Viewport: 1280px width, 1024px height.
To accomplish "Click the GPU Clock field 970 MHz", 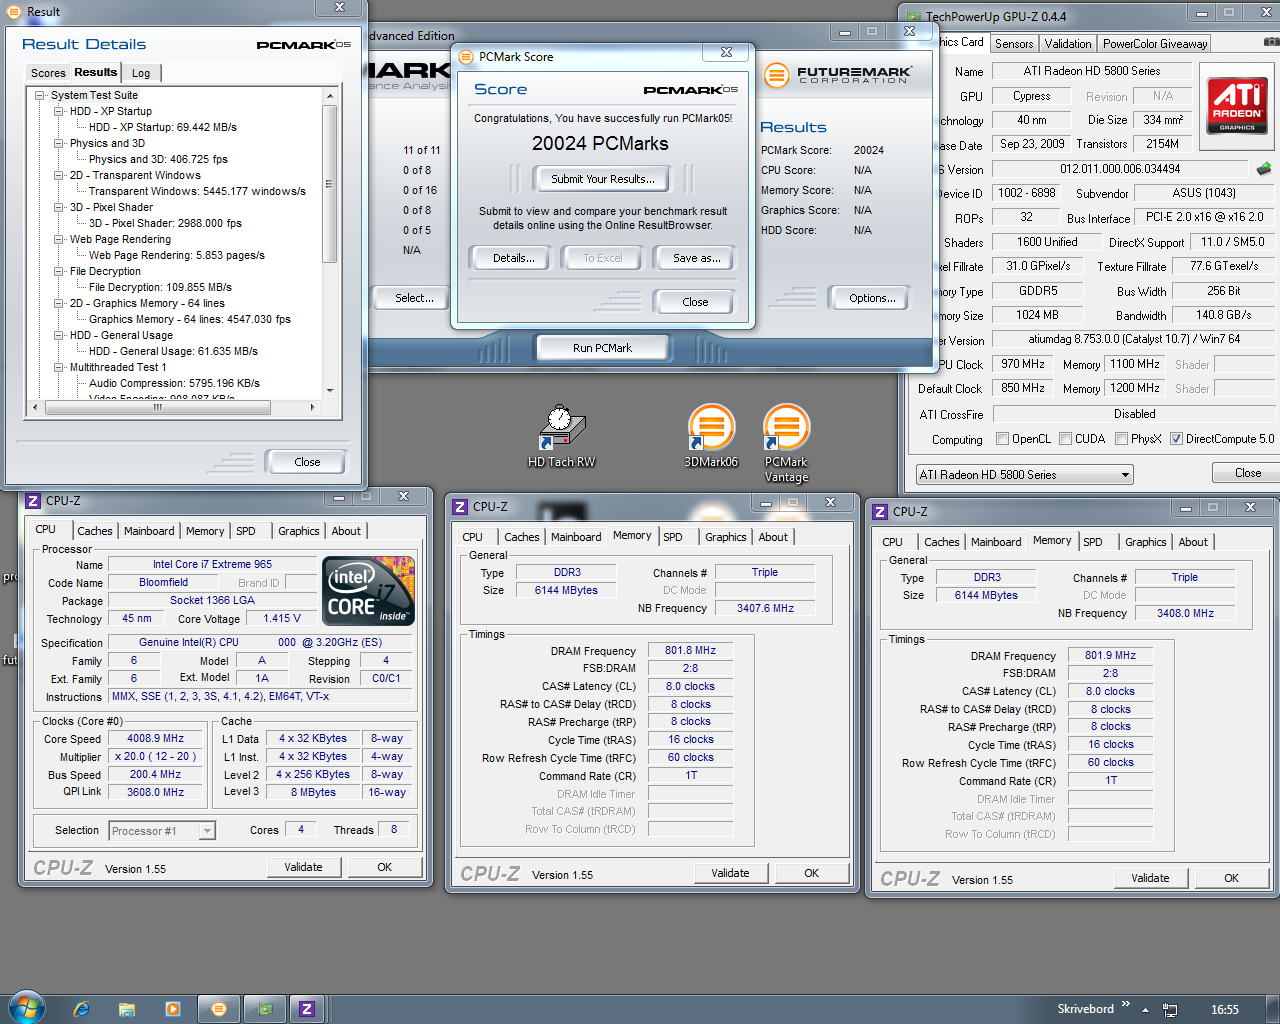I will 1023,365.
